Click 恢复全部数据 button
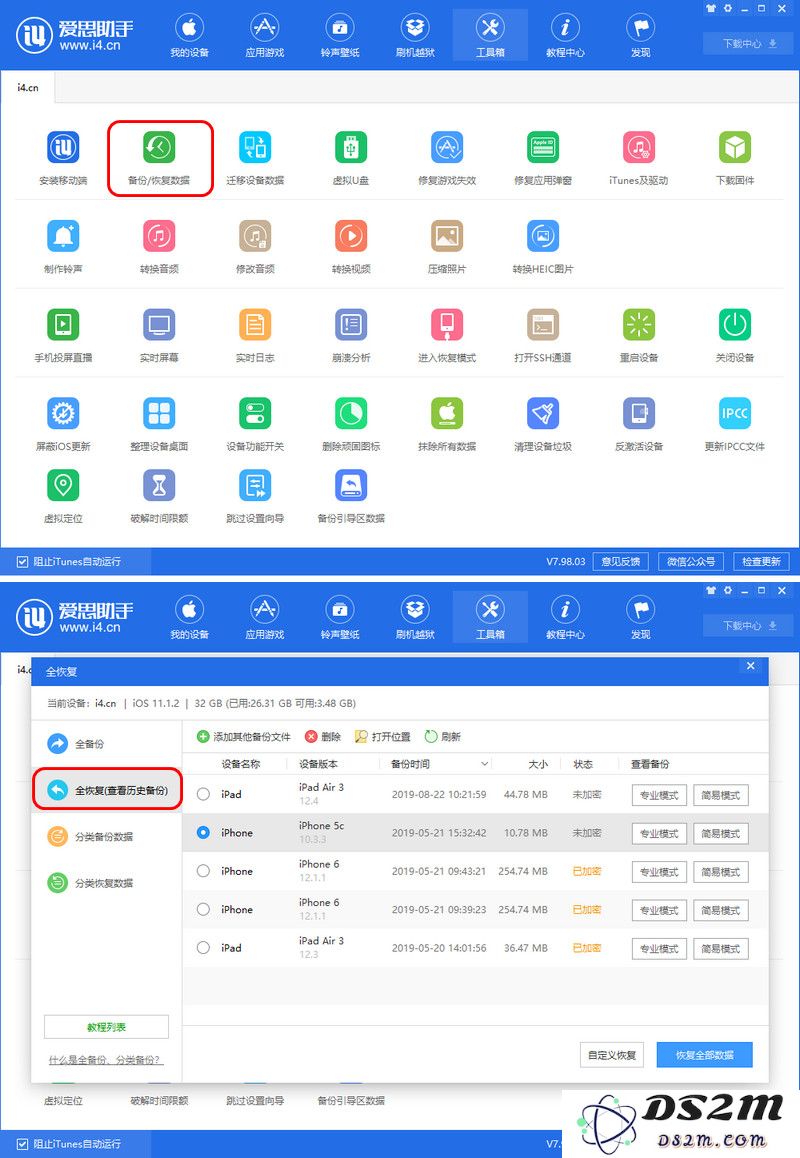 [705, 1055]
